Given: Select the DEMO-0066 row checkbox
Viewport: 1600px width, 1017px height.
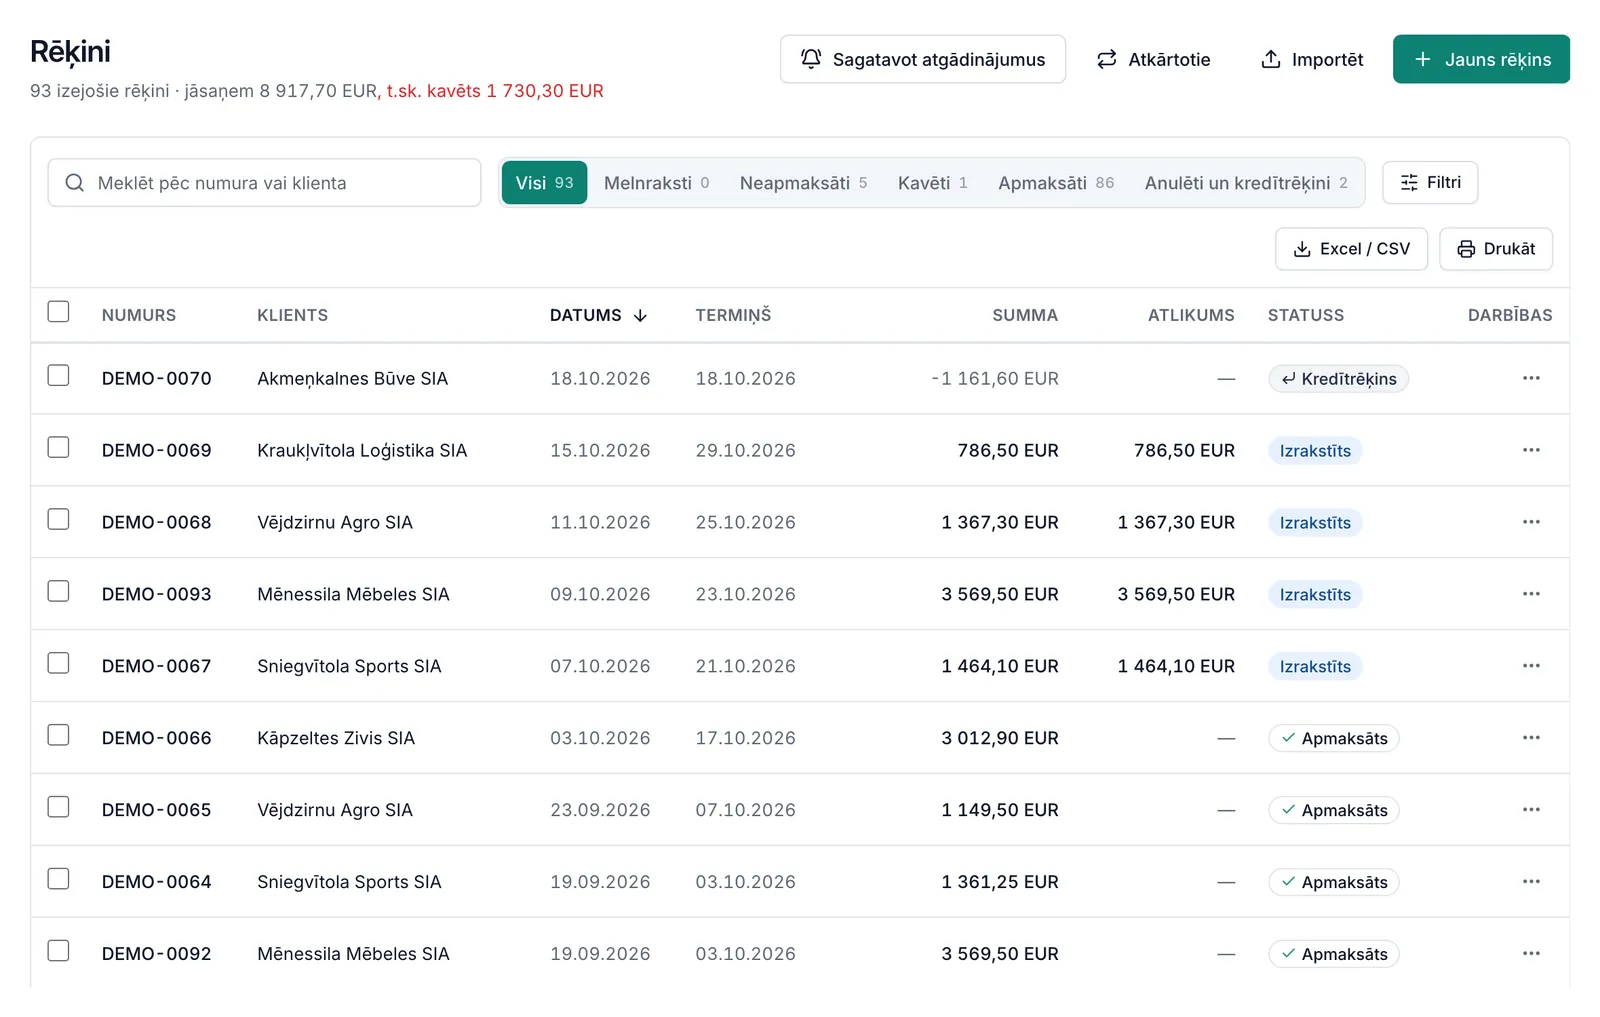Looking at the screenshot, I should pos(59,735).
